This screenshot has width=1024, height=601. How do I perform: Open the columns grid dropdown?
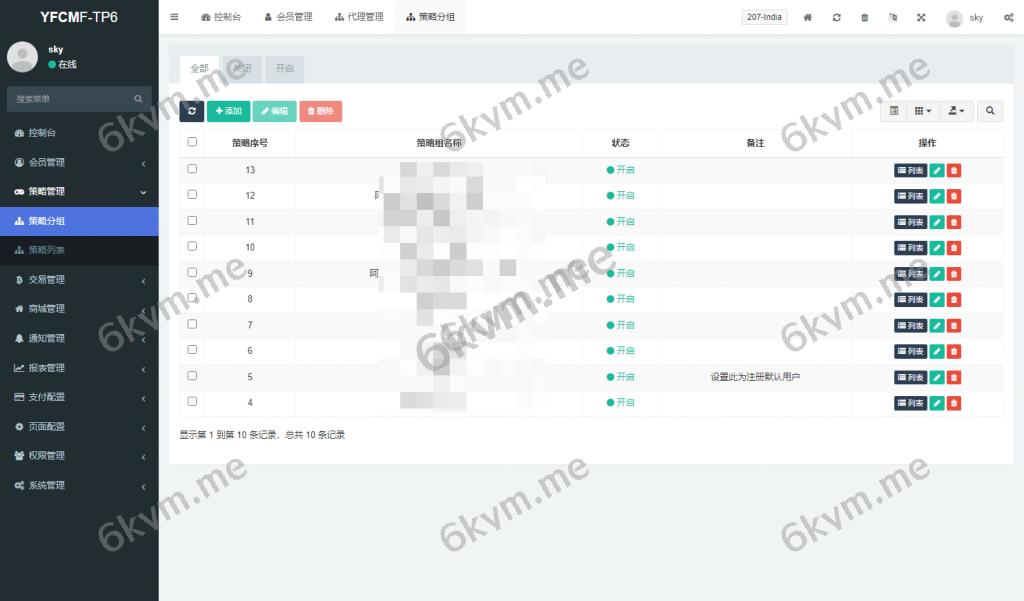coord(924,111)
